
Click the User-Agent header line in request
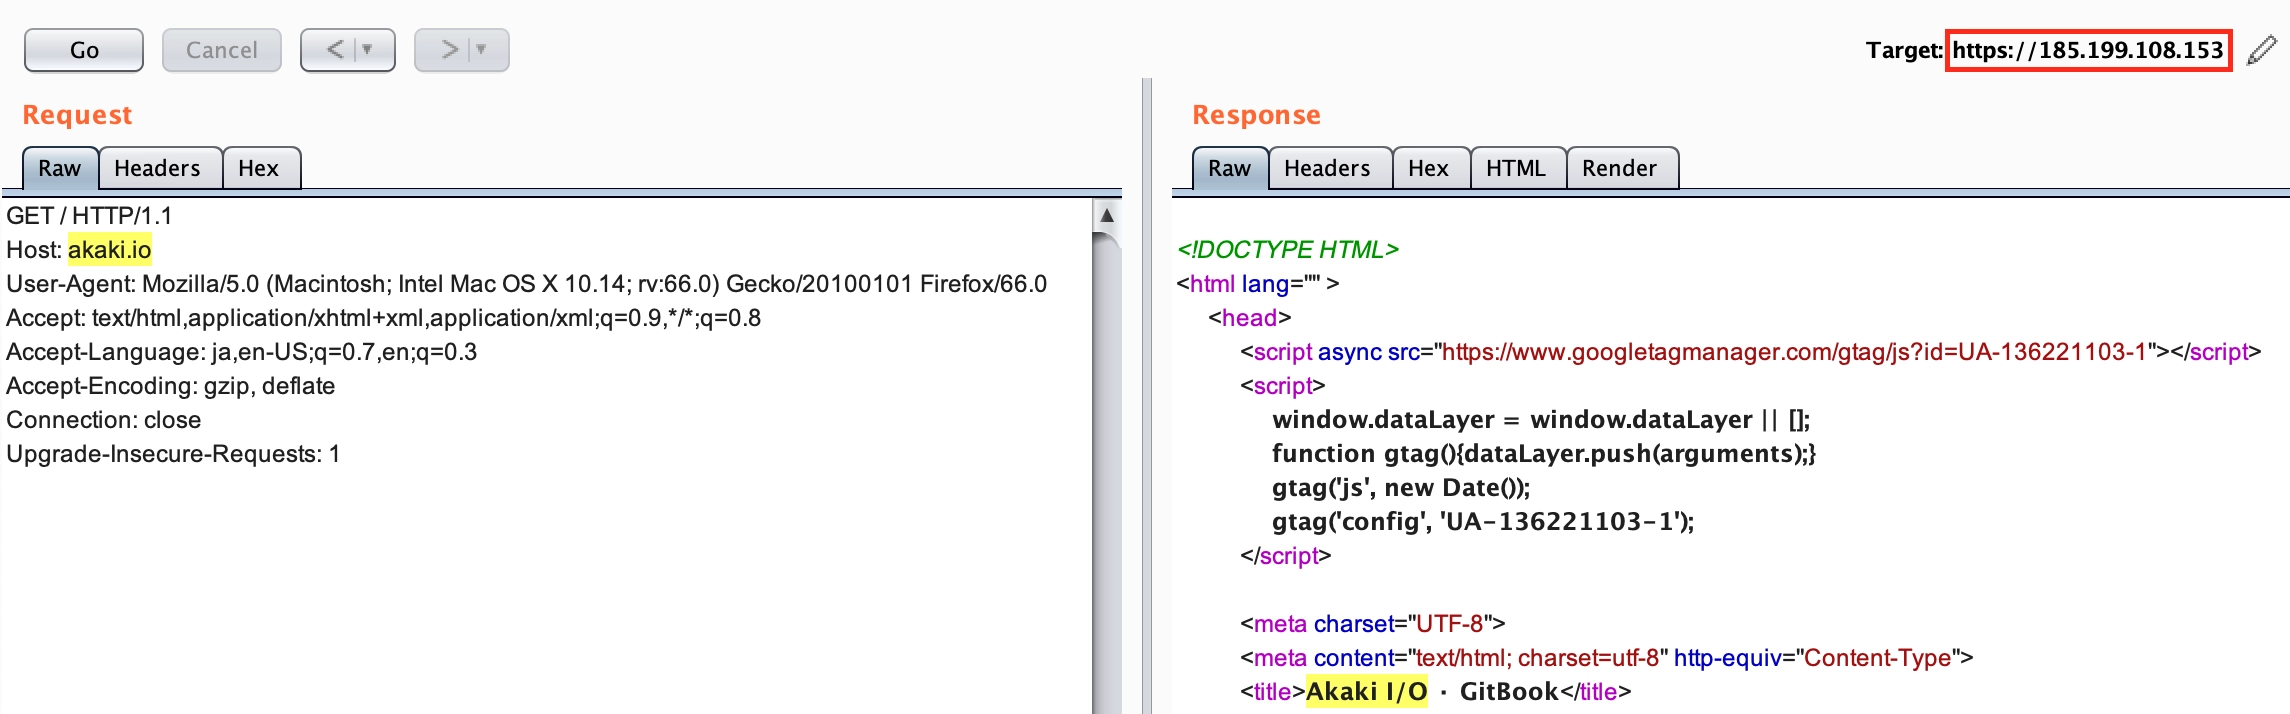click(x=526, y=284)
